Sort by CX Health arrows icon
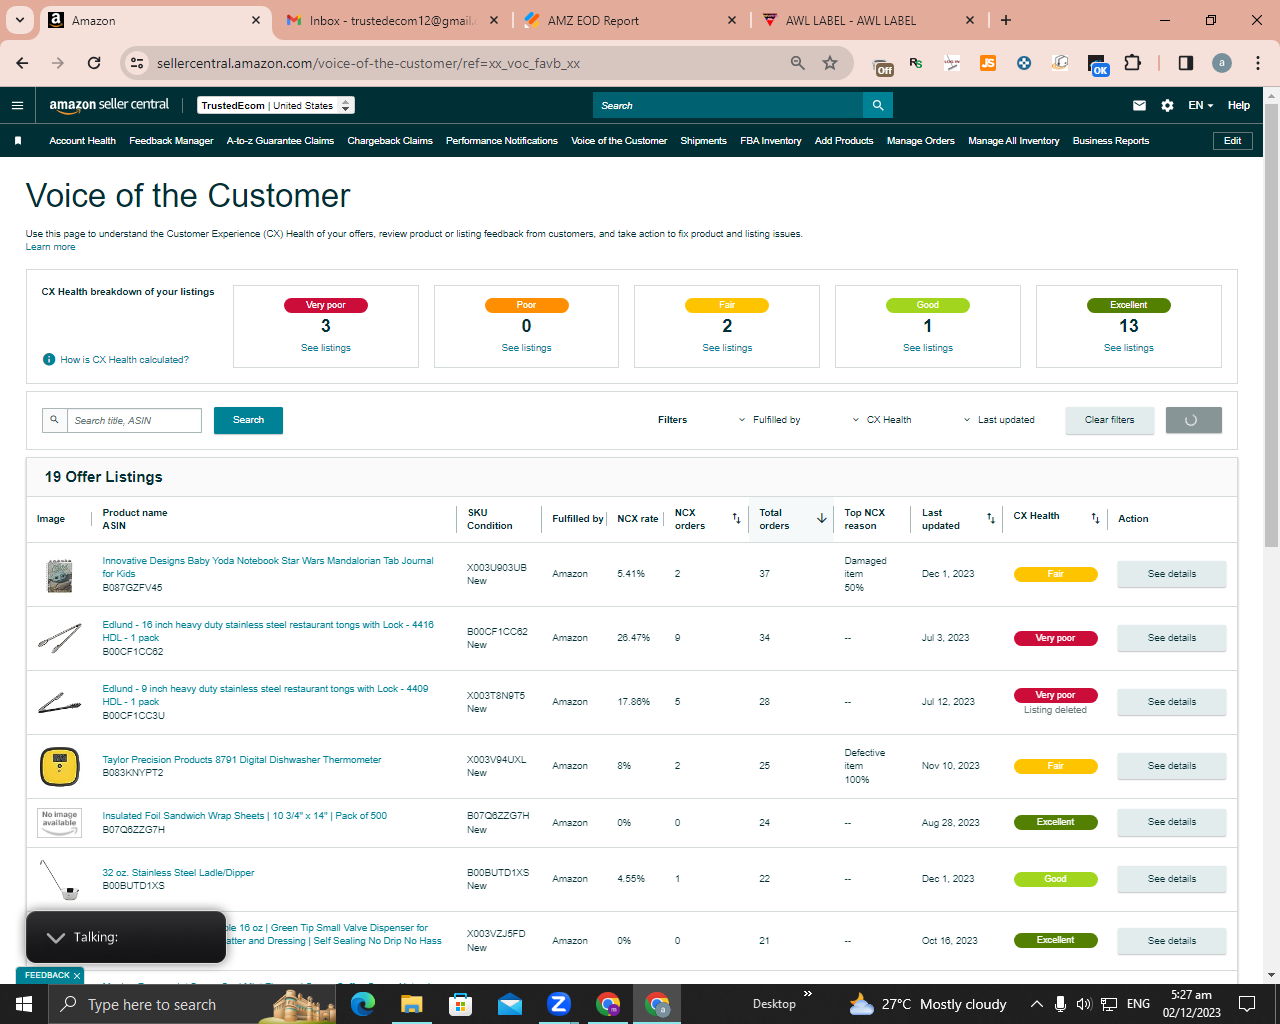This screenshot has height=1024, width=1280. 1095,518
